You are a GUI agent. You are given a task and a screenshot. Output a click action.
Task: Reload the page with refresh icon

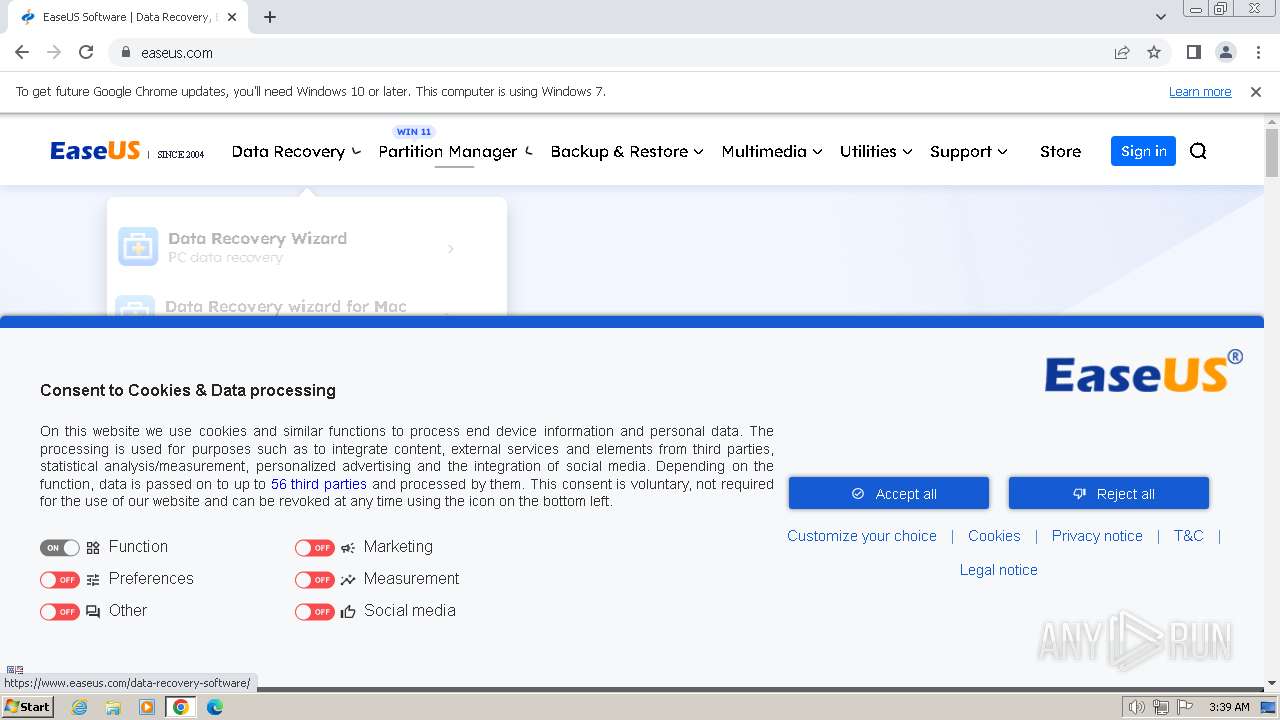point(86,52)
